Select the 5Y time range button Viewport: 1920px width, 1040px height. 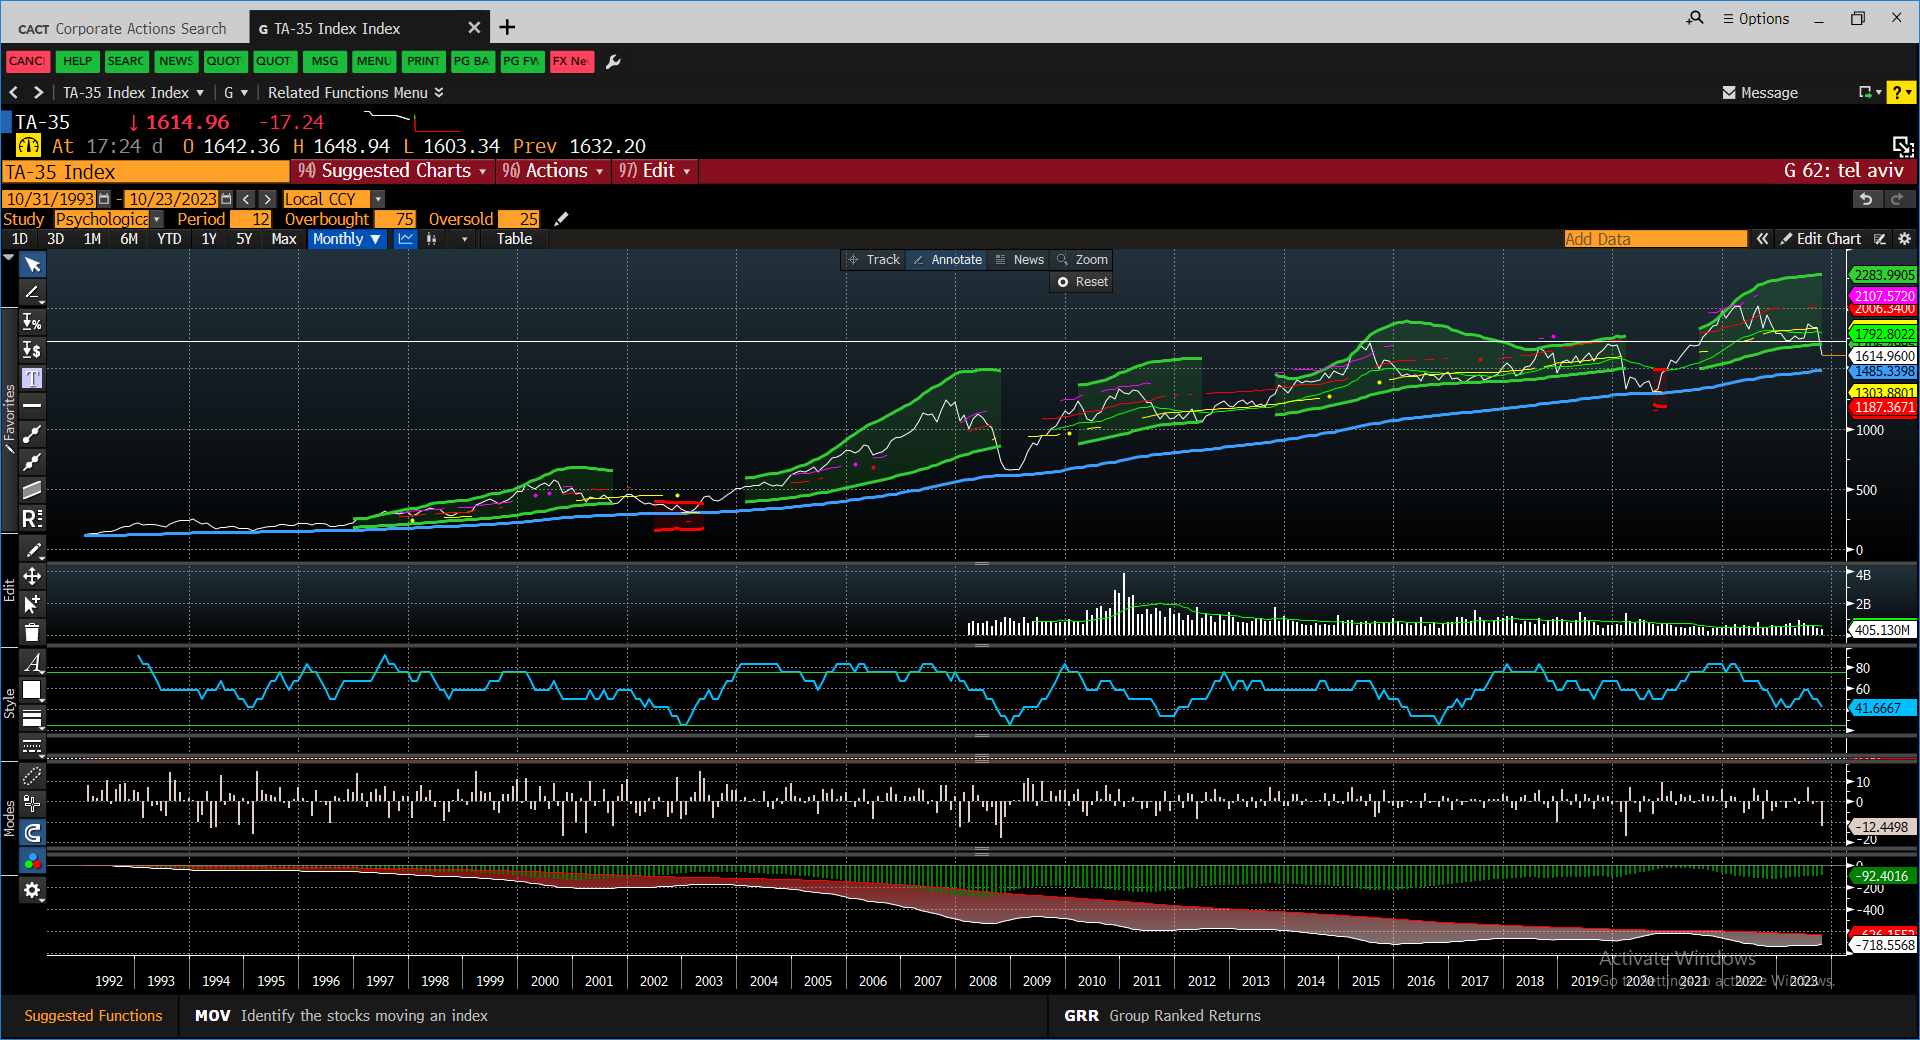coord(244,239)
